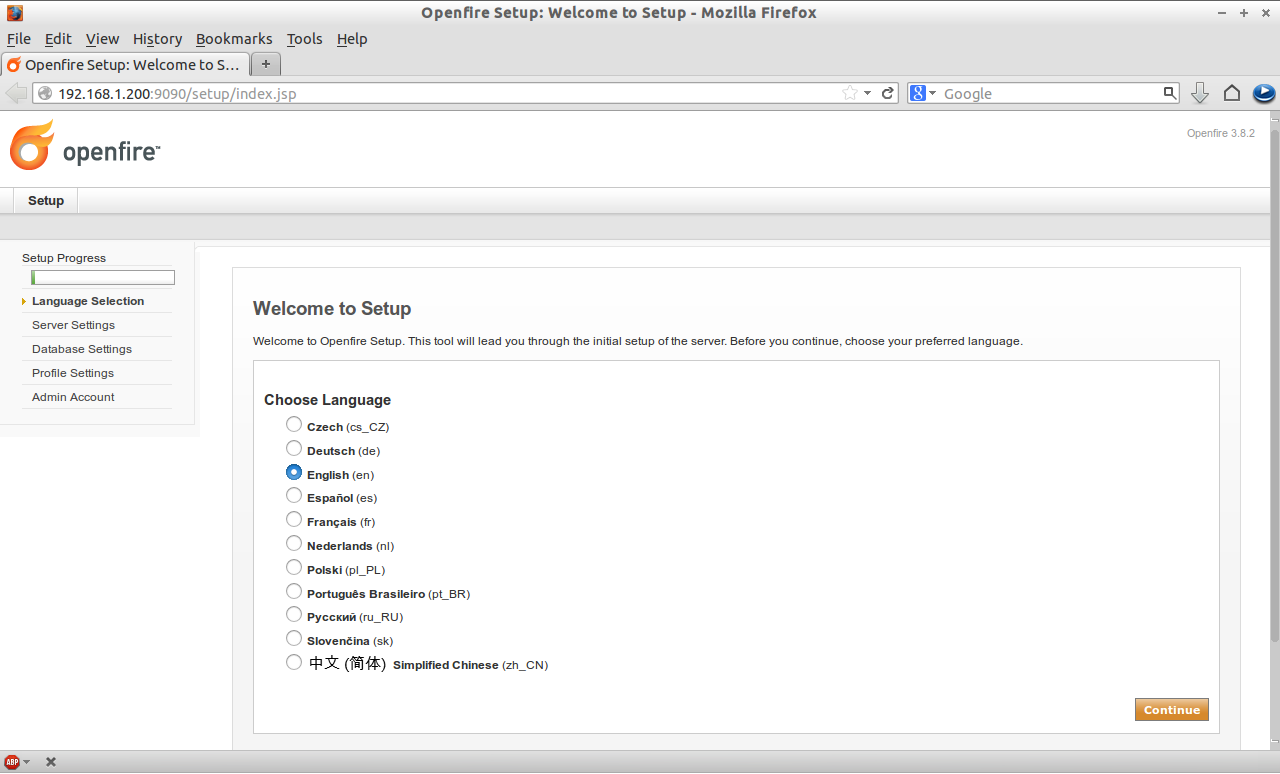Open the History menu
This screenshot has width=1280, height=774.
coord(157,39)
